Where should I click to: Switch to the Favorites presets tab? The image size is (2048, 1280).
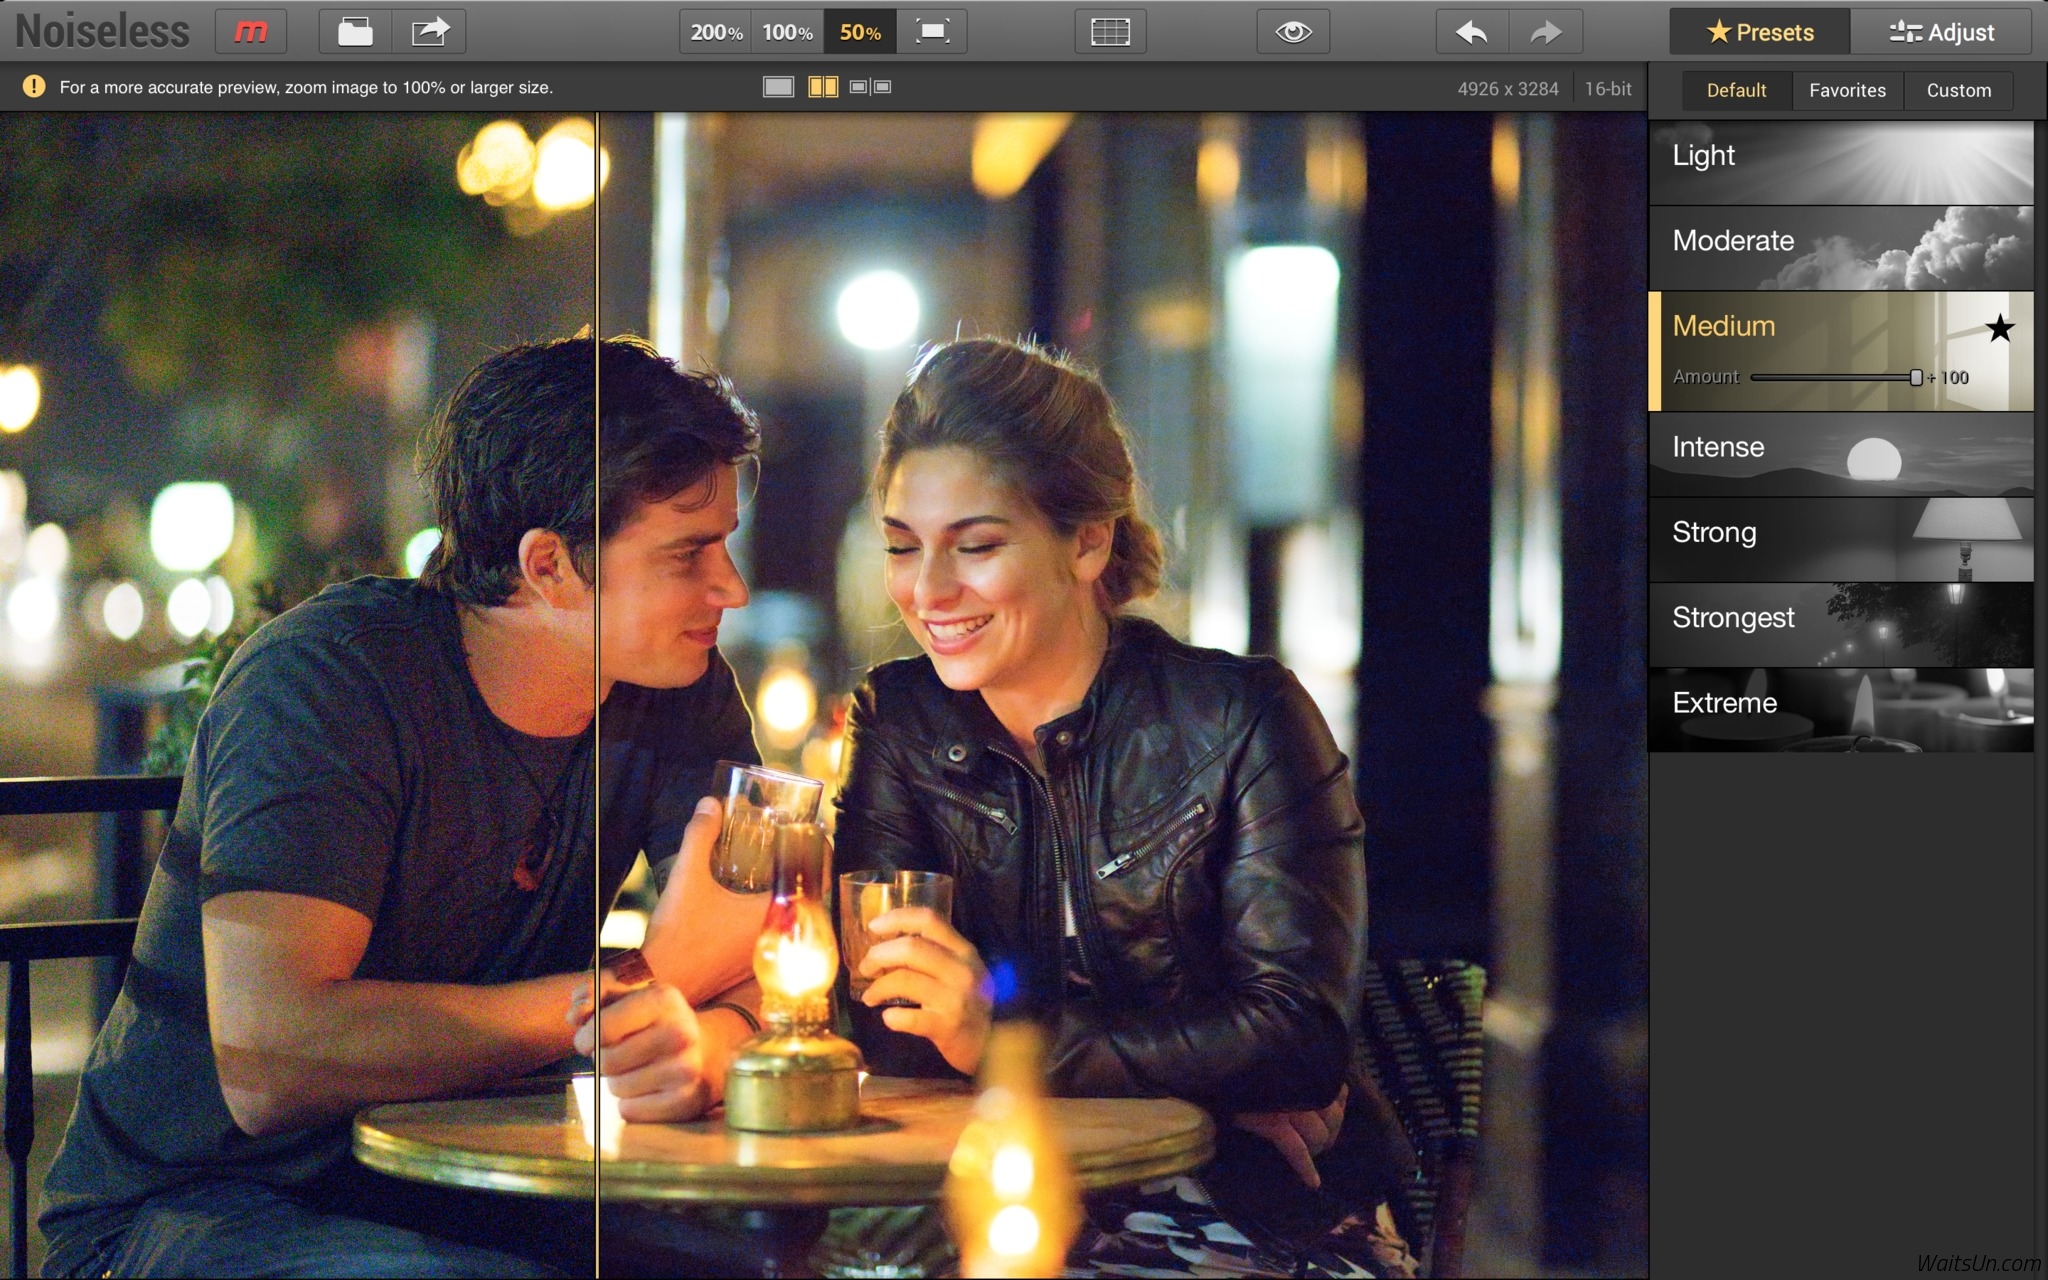click(x=1847, y=90)
